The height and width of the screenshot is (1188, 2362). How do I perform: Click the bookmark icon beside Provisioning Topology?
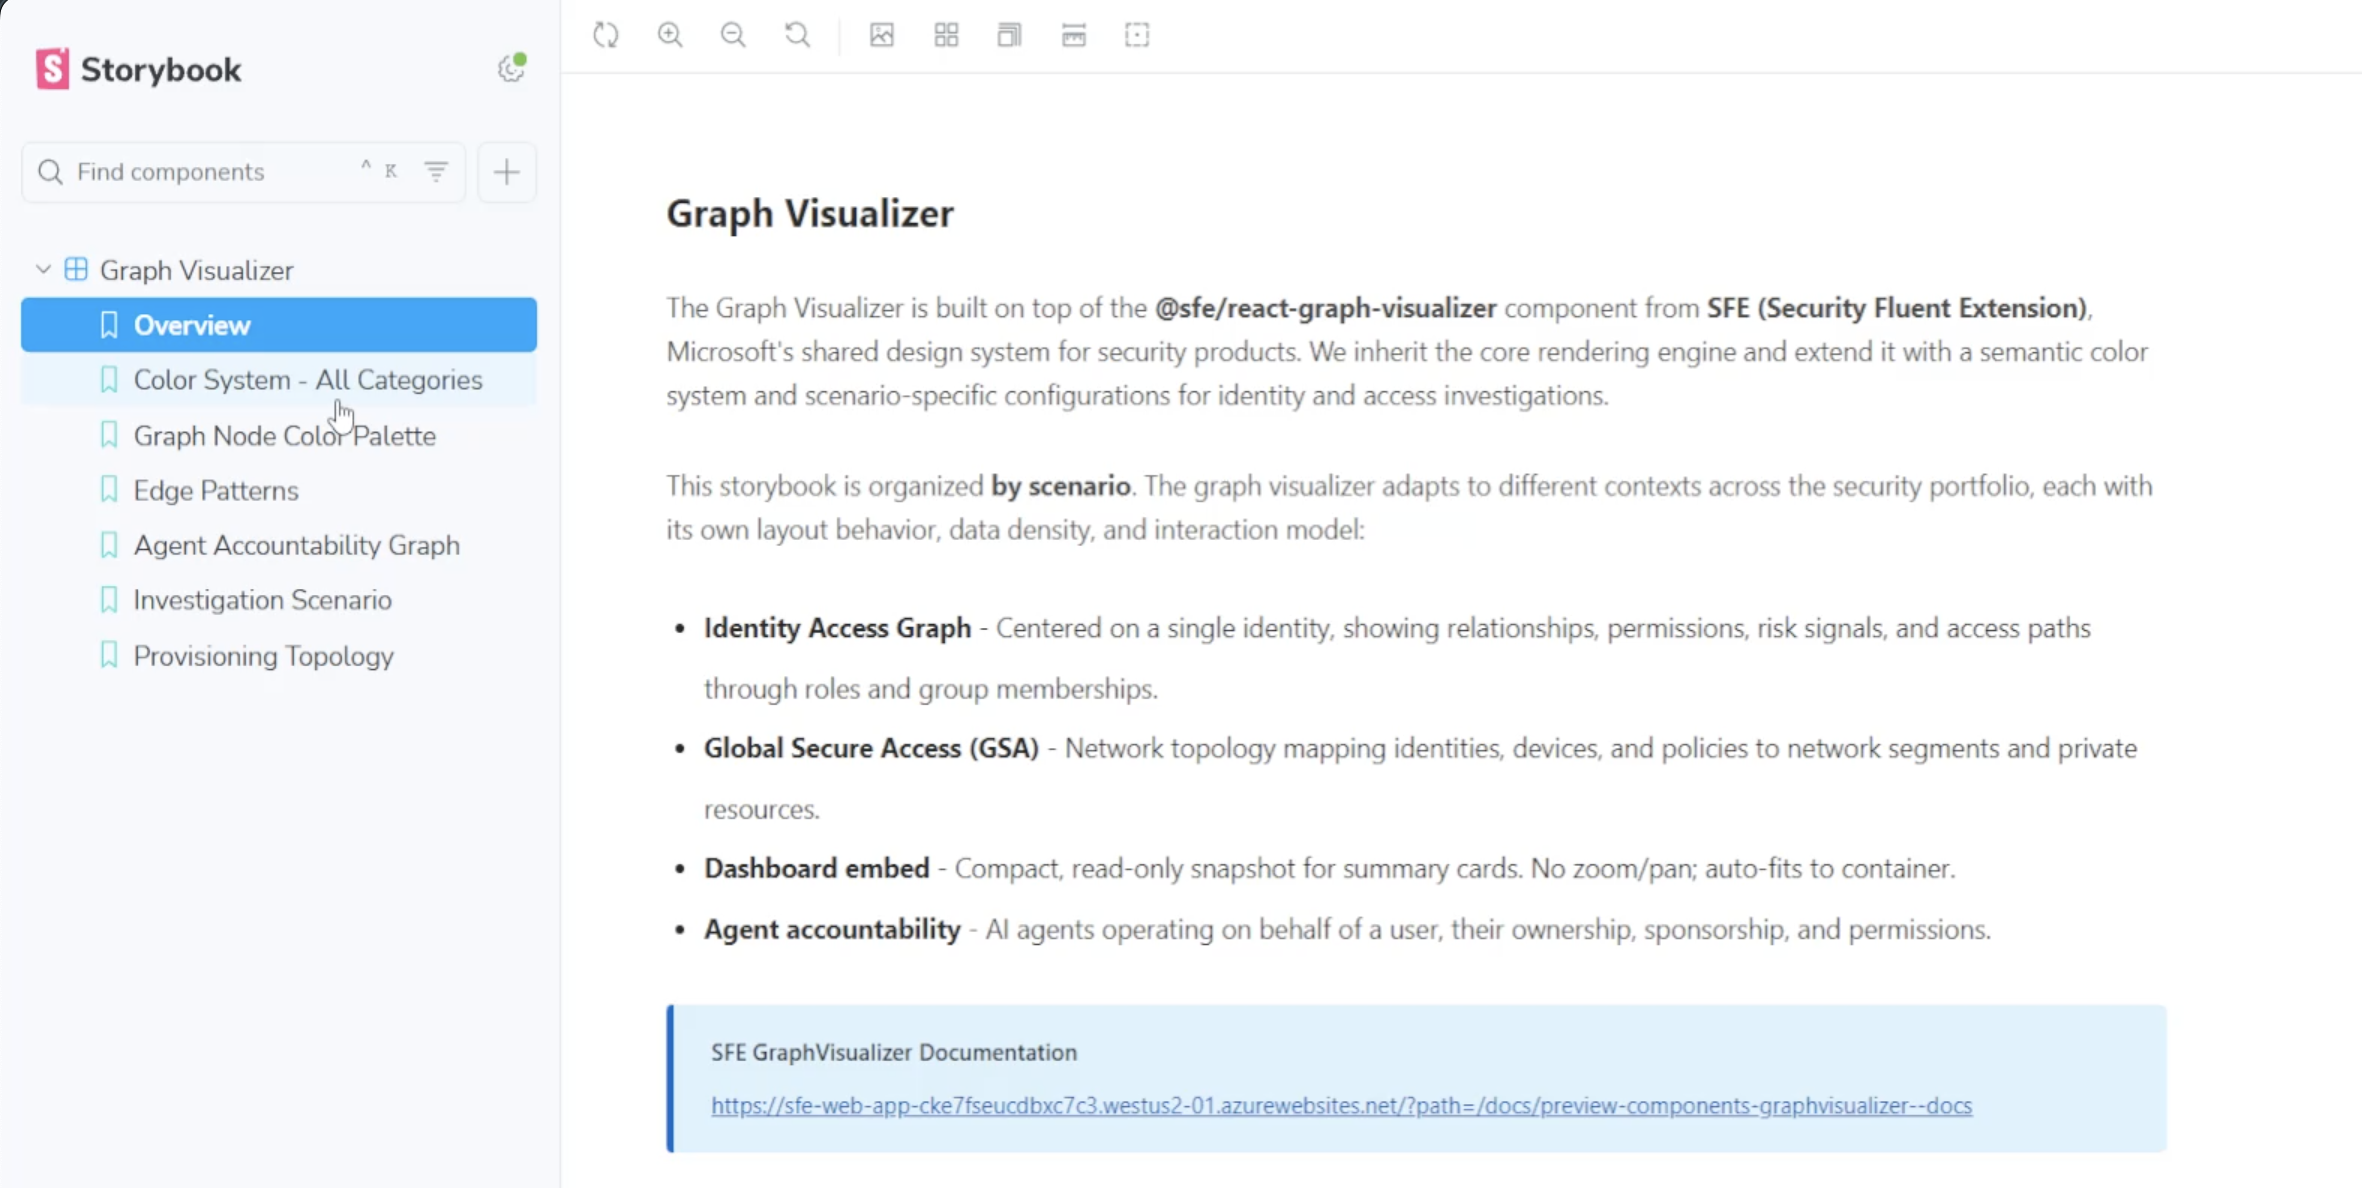tap(109, 655)
